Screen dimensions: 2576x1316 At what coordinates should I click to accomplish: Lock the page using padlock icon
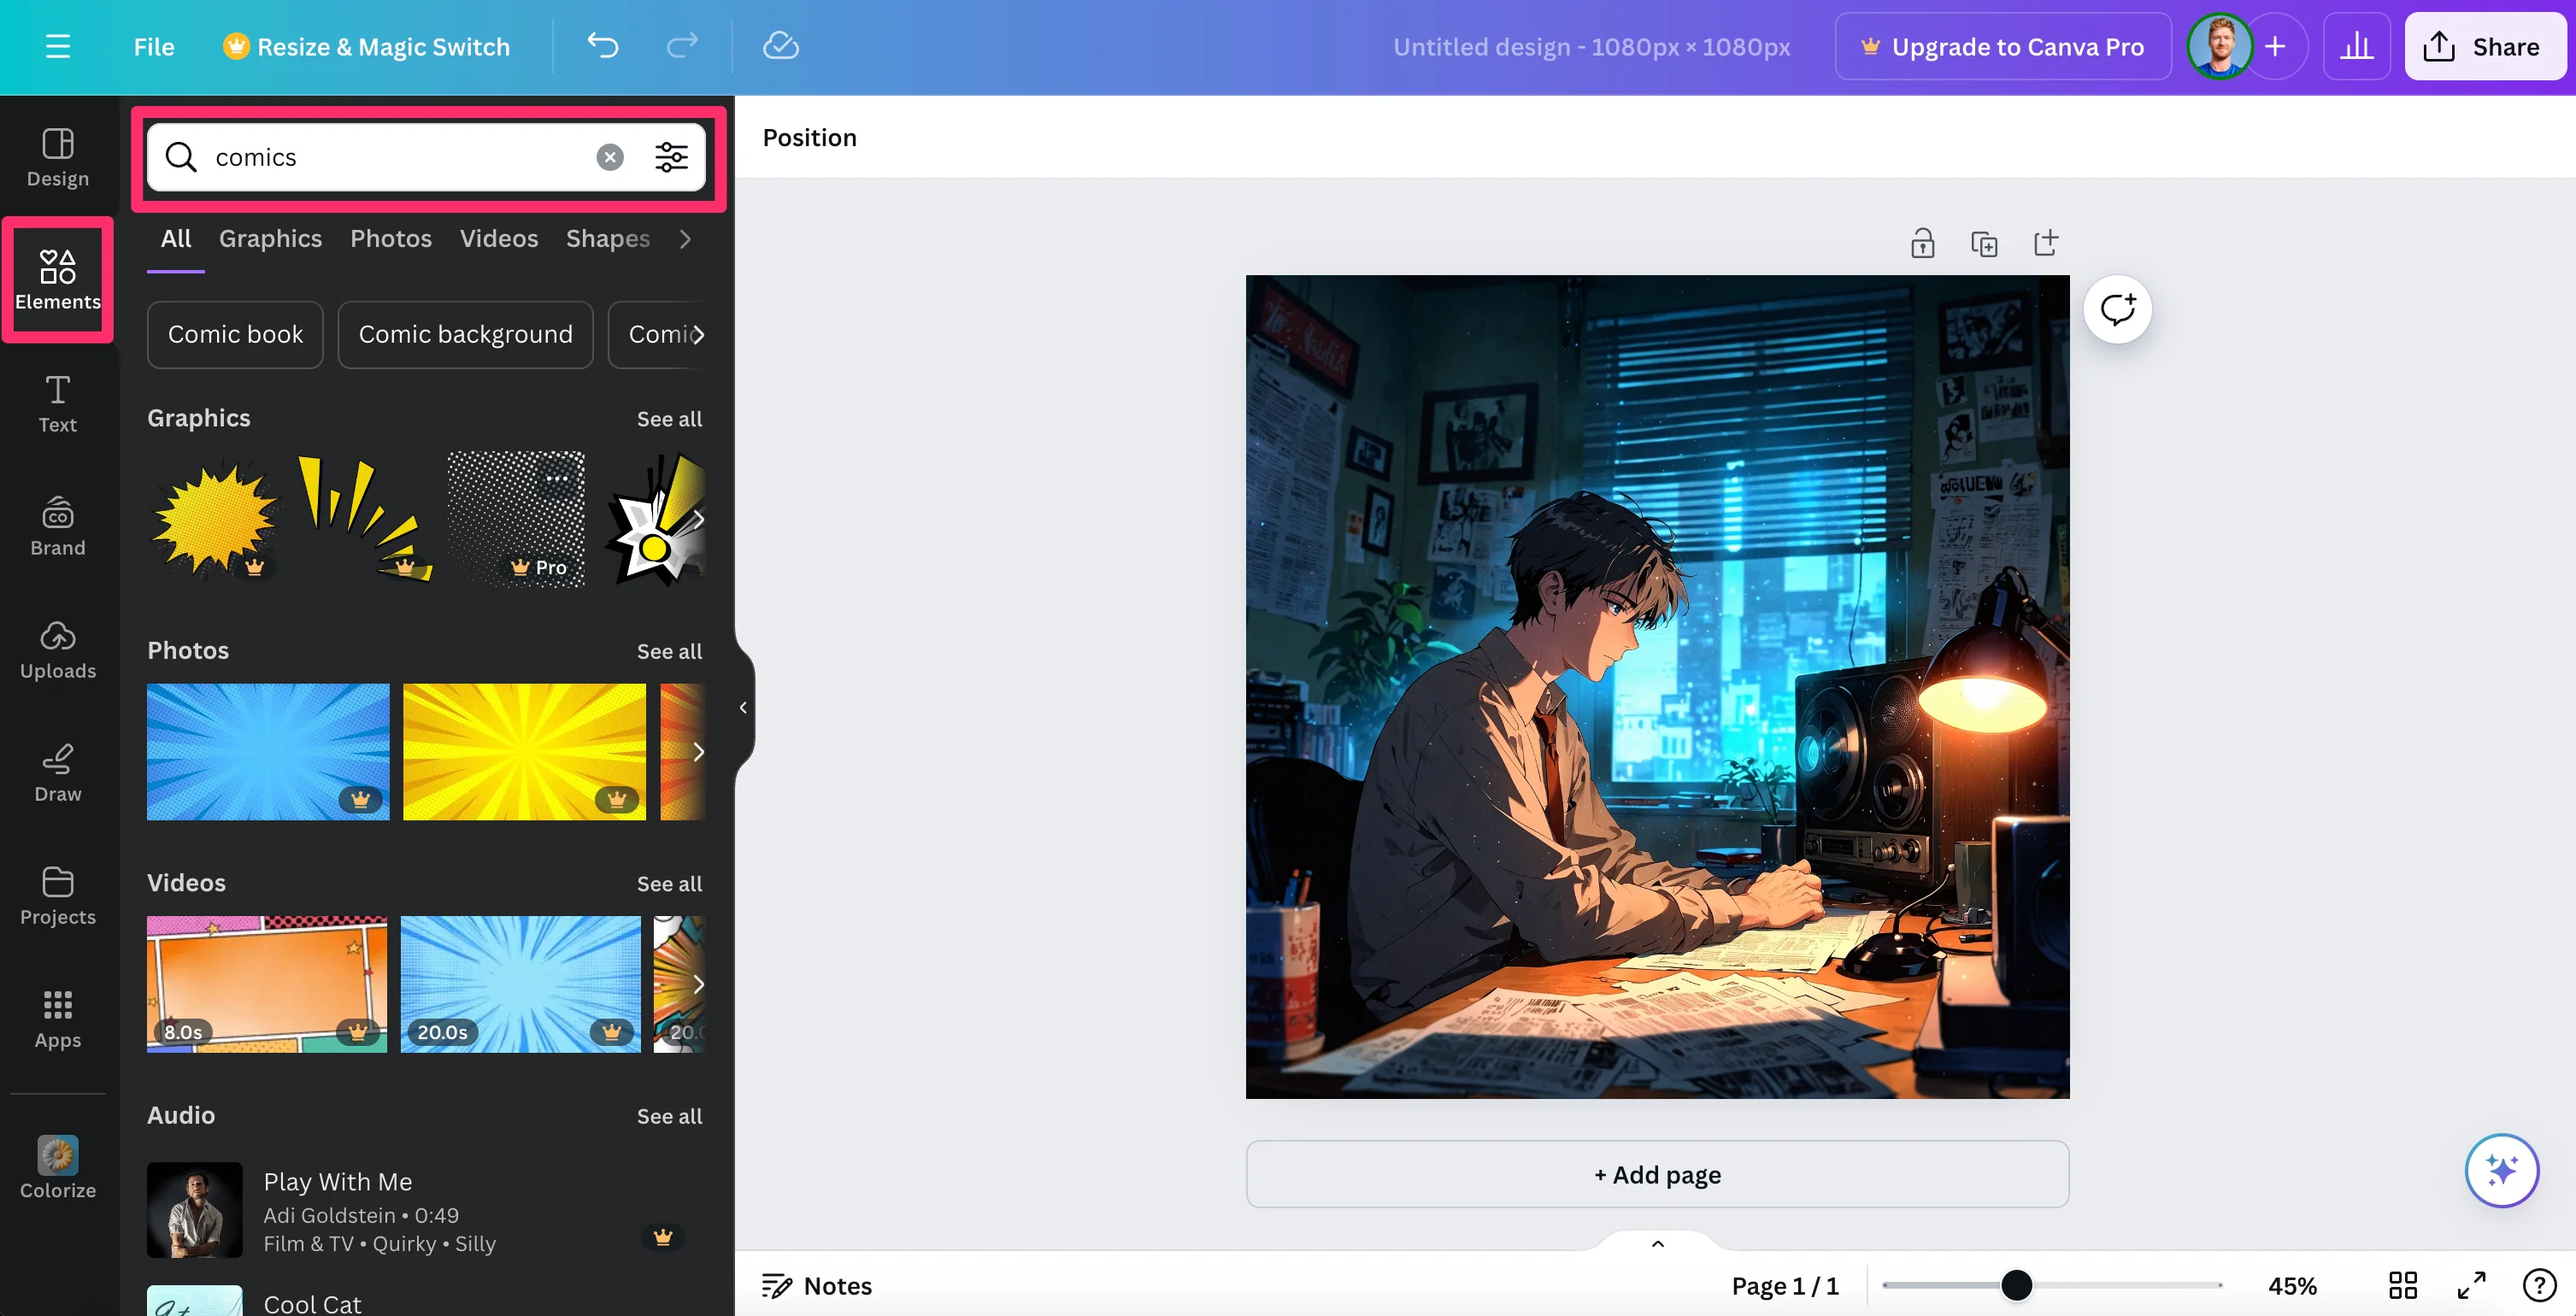tap(1922, 243)
